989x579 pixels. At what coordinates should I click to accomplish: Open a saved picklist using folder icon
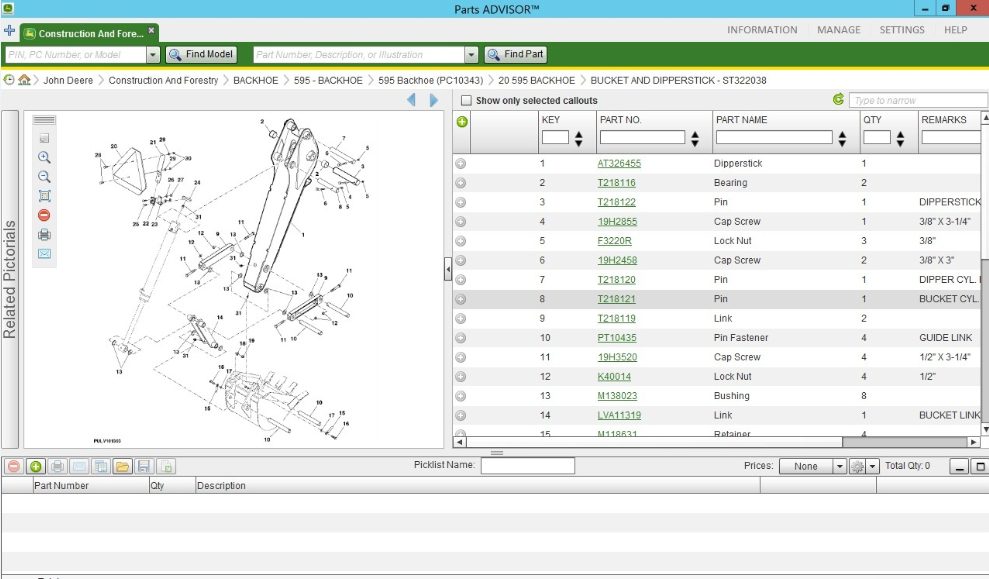(x=121, y=465)
